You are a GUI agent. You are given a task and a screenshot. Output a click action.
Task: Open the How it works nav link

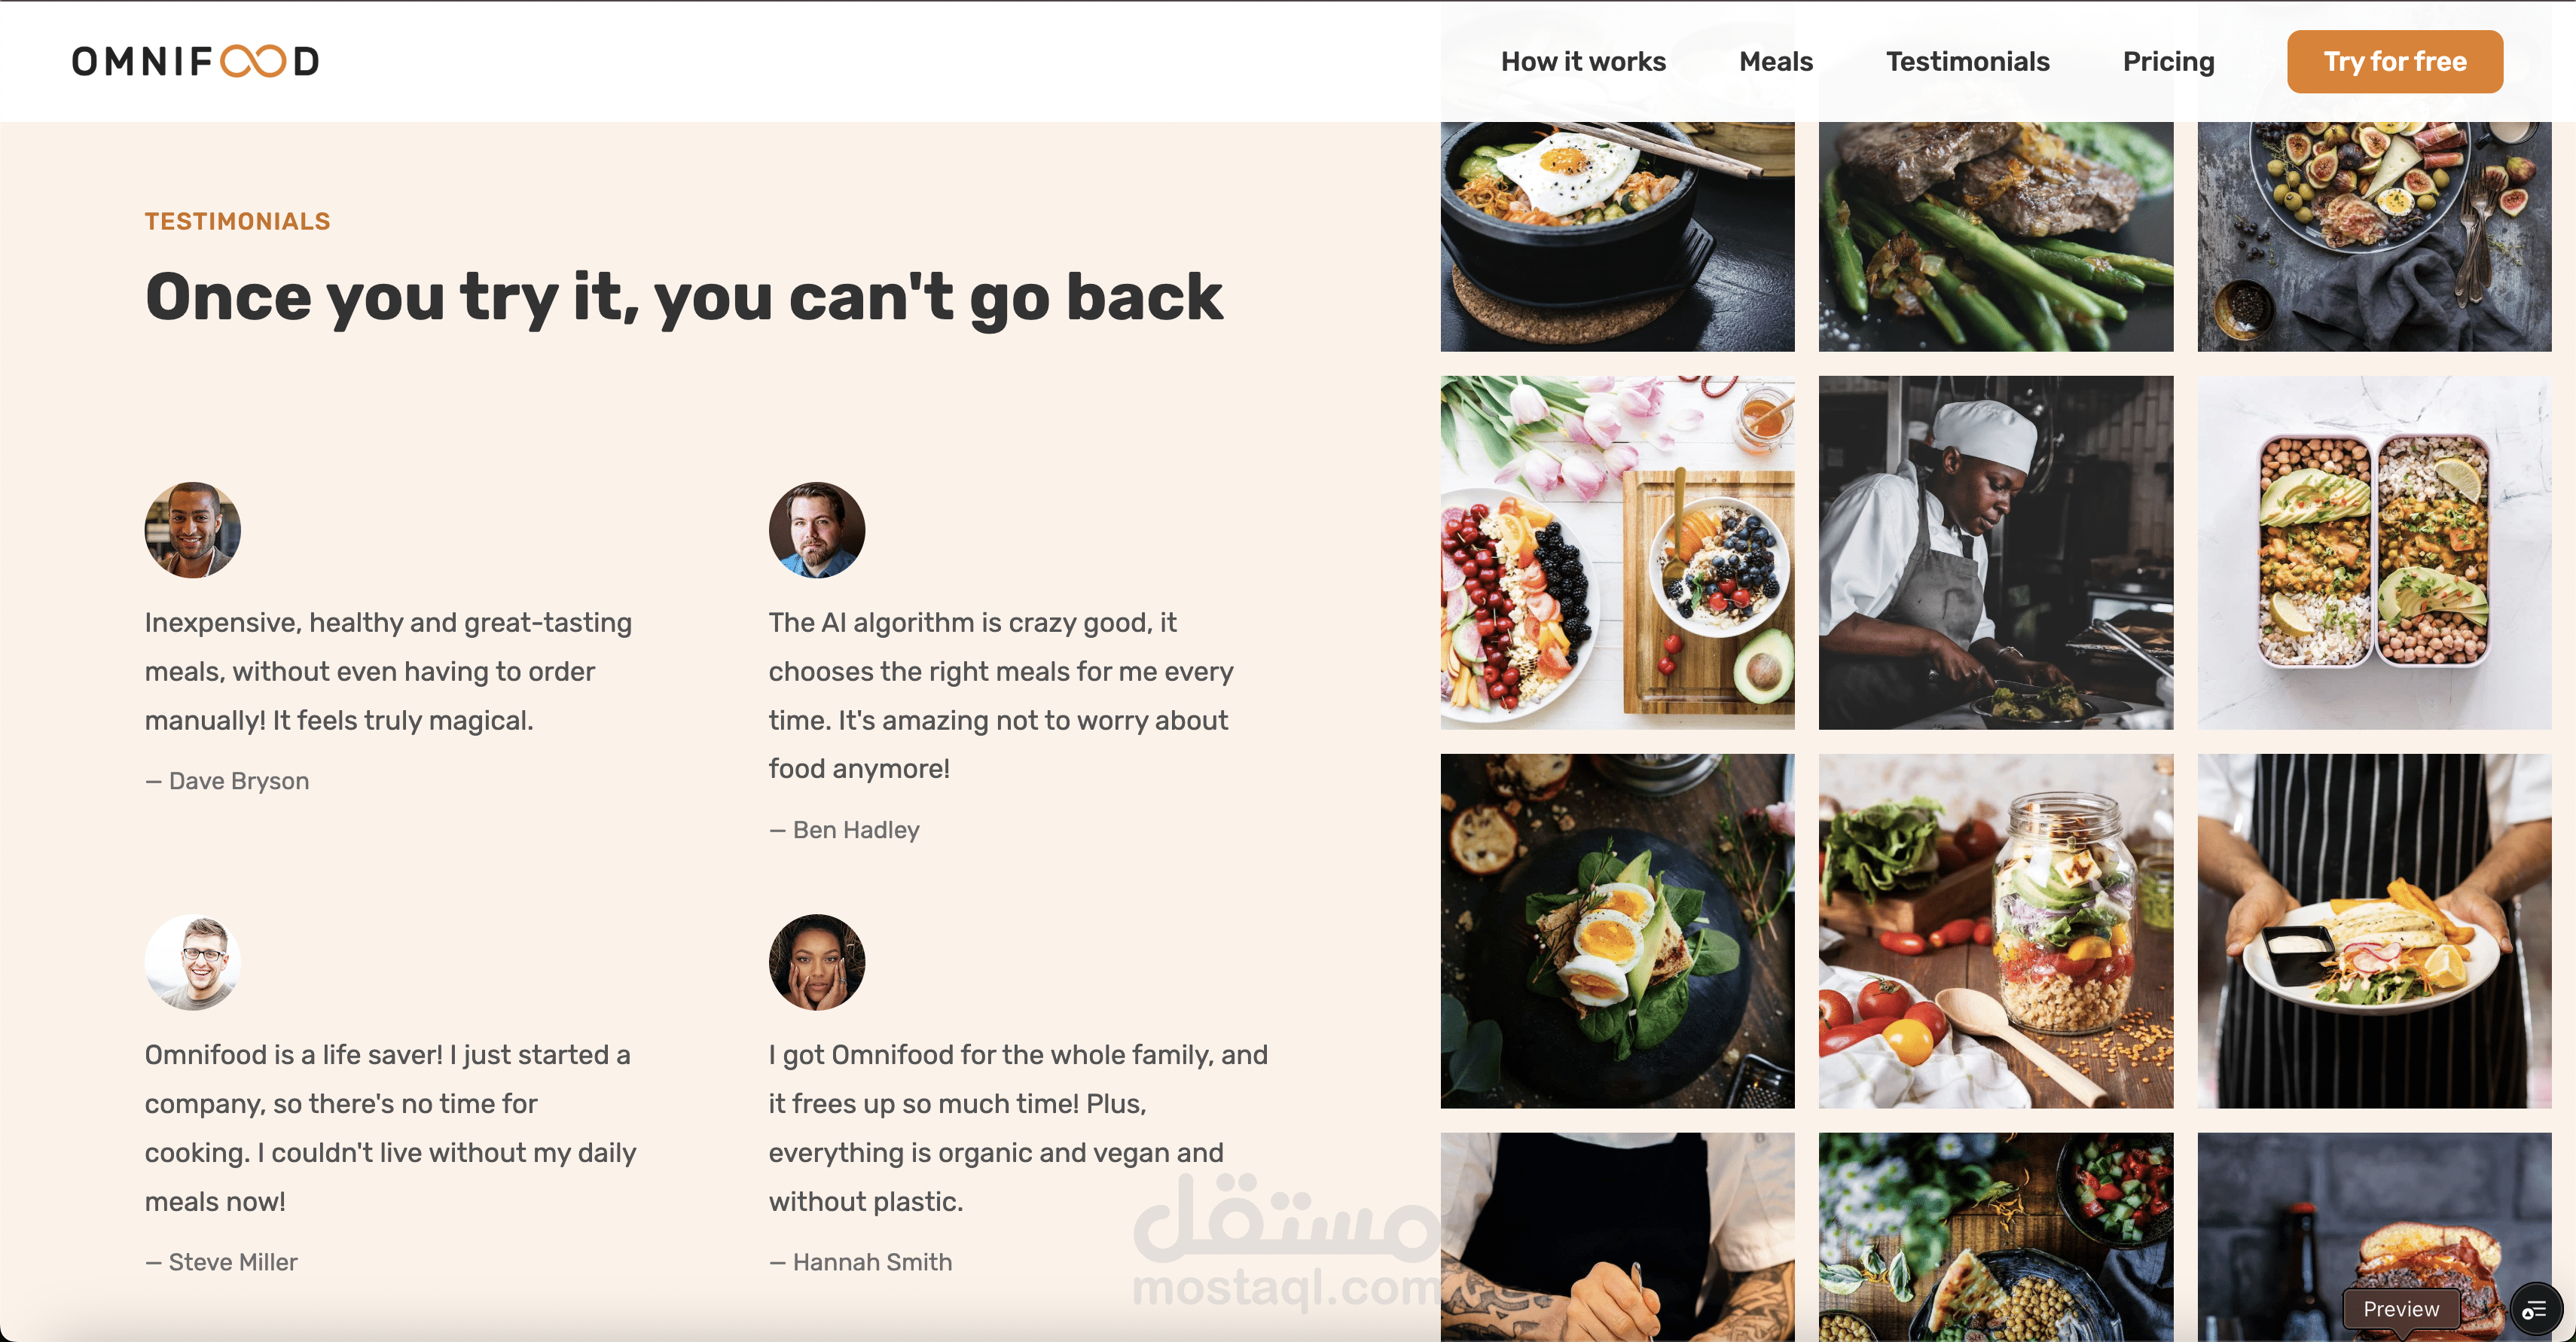[x=1583, y=62]
